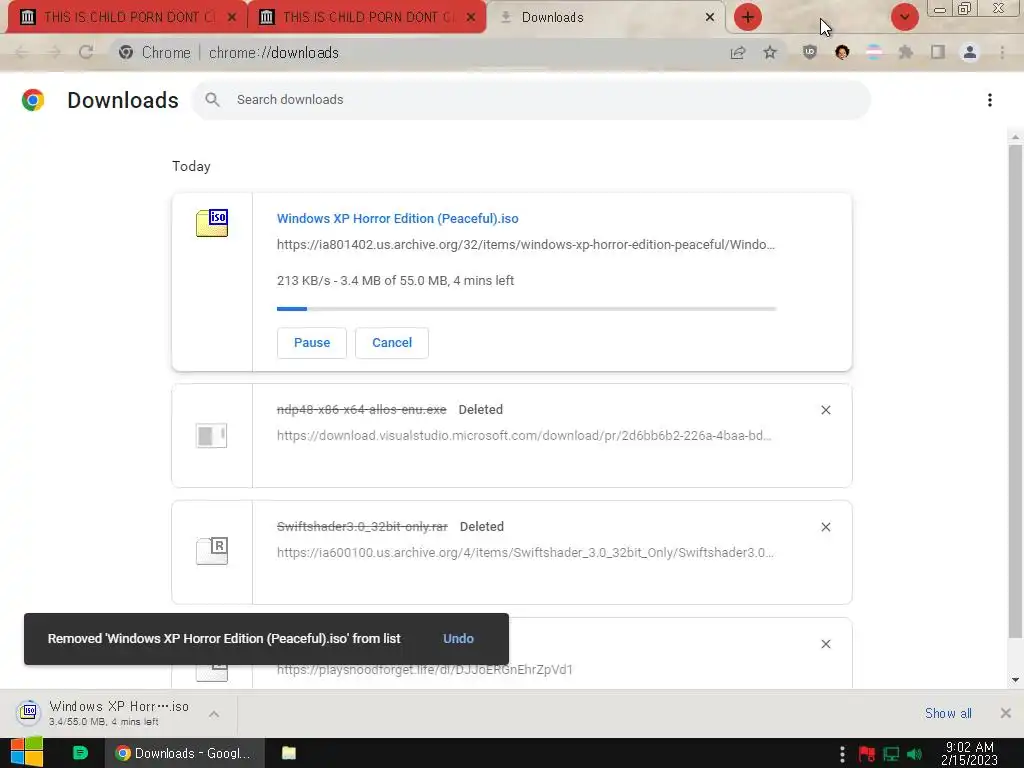Image resolution: width=1024 pixels, height=768 pixels.
Task: Click the volume speaker tray icon
Action: pyautogui.click(x=914, y=754)
